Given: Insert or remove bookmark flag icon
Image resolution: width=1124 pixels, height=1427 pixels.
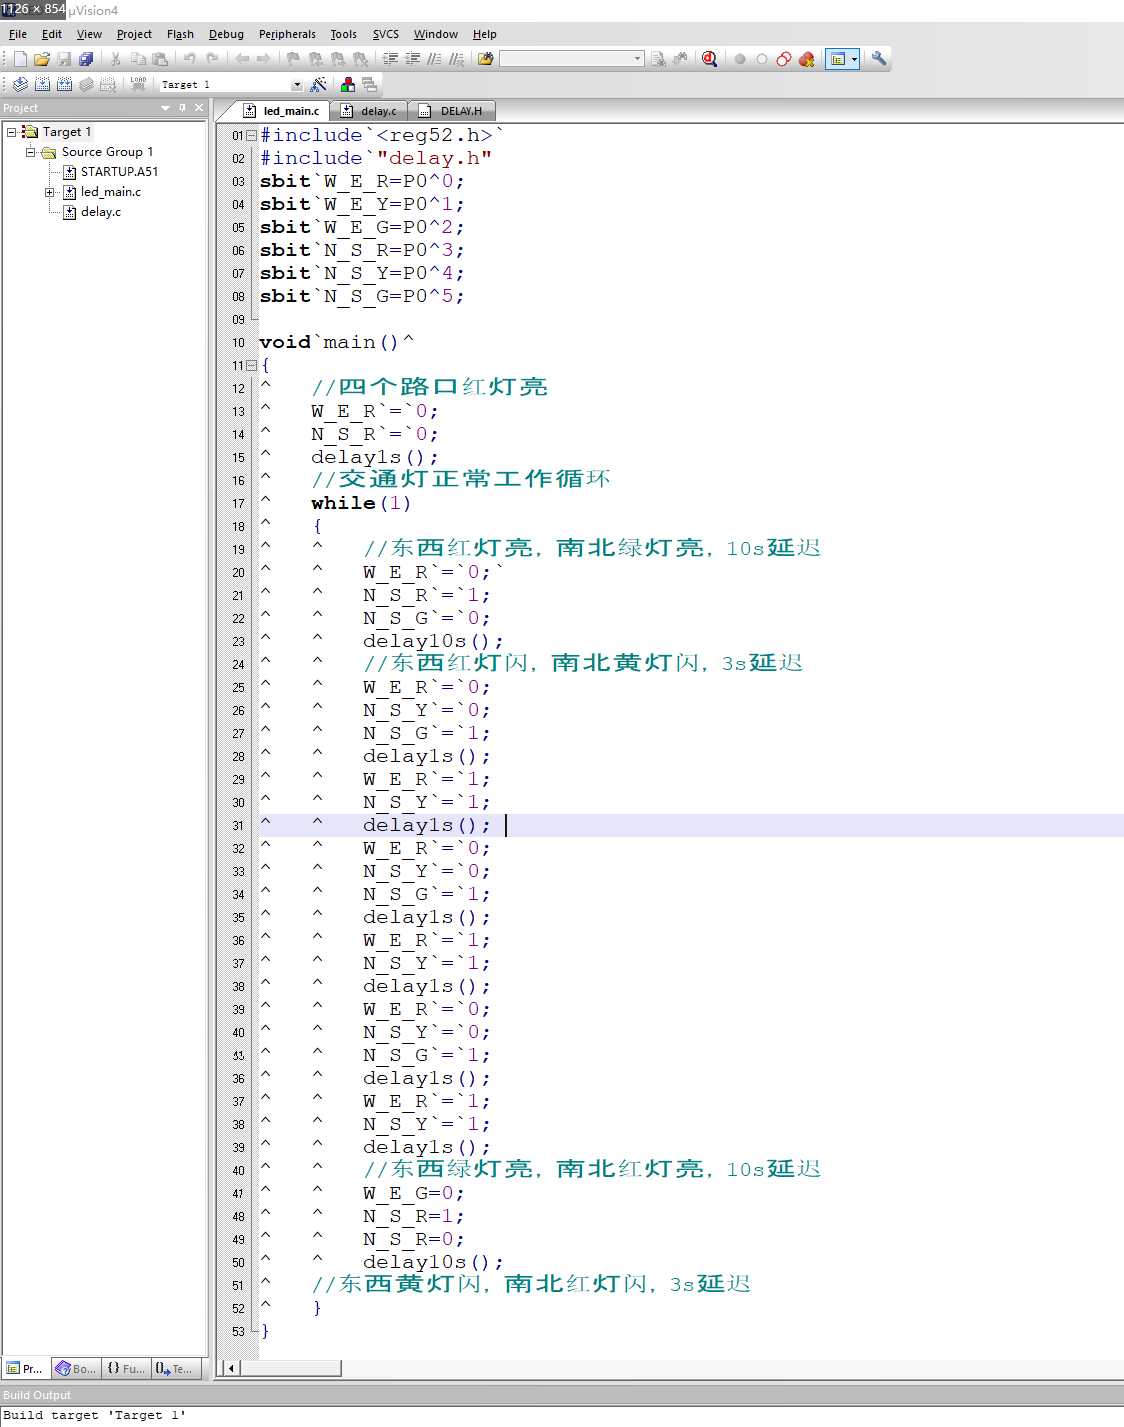Looking at the screenshot, I should (x=293, y=59).
